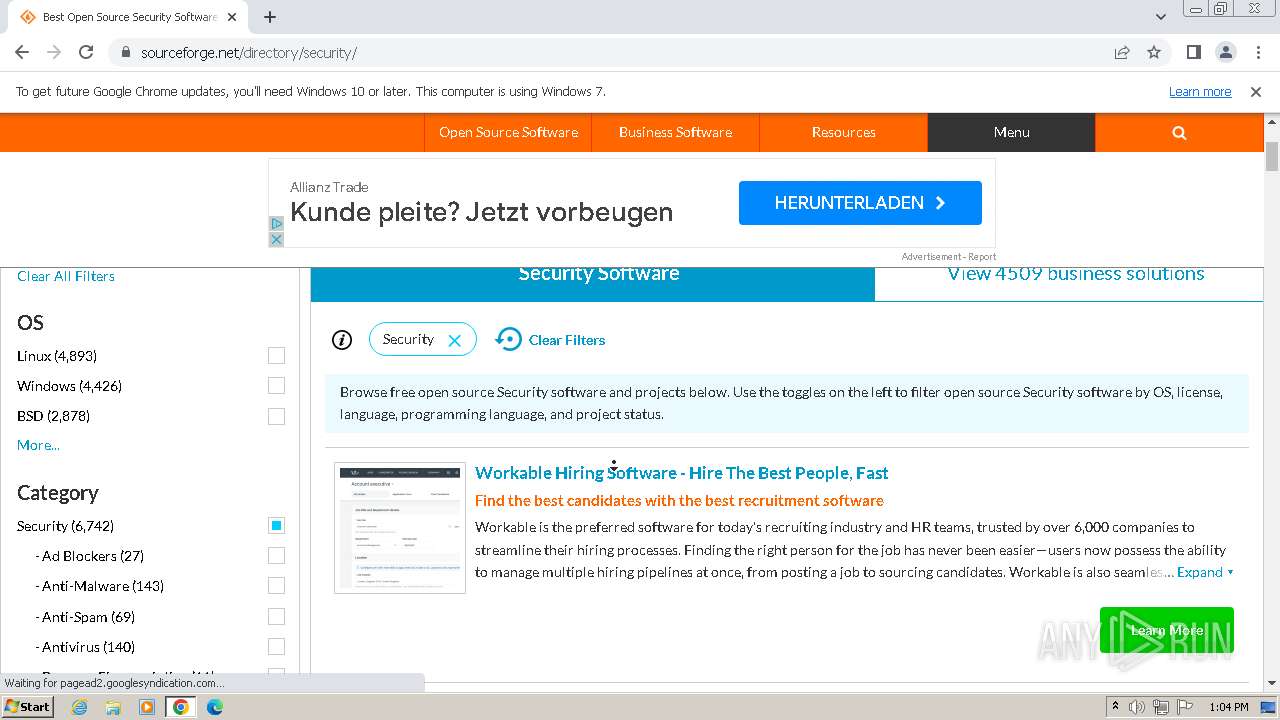Open the AdChoices info icon
1280x720 pixels.
point(276,224)
